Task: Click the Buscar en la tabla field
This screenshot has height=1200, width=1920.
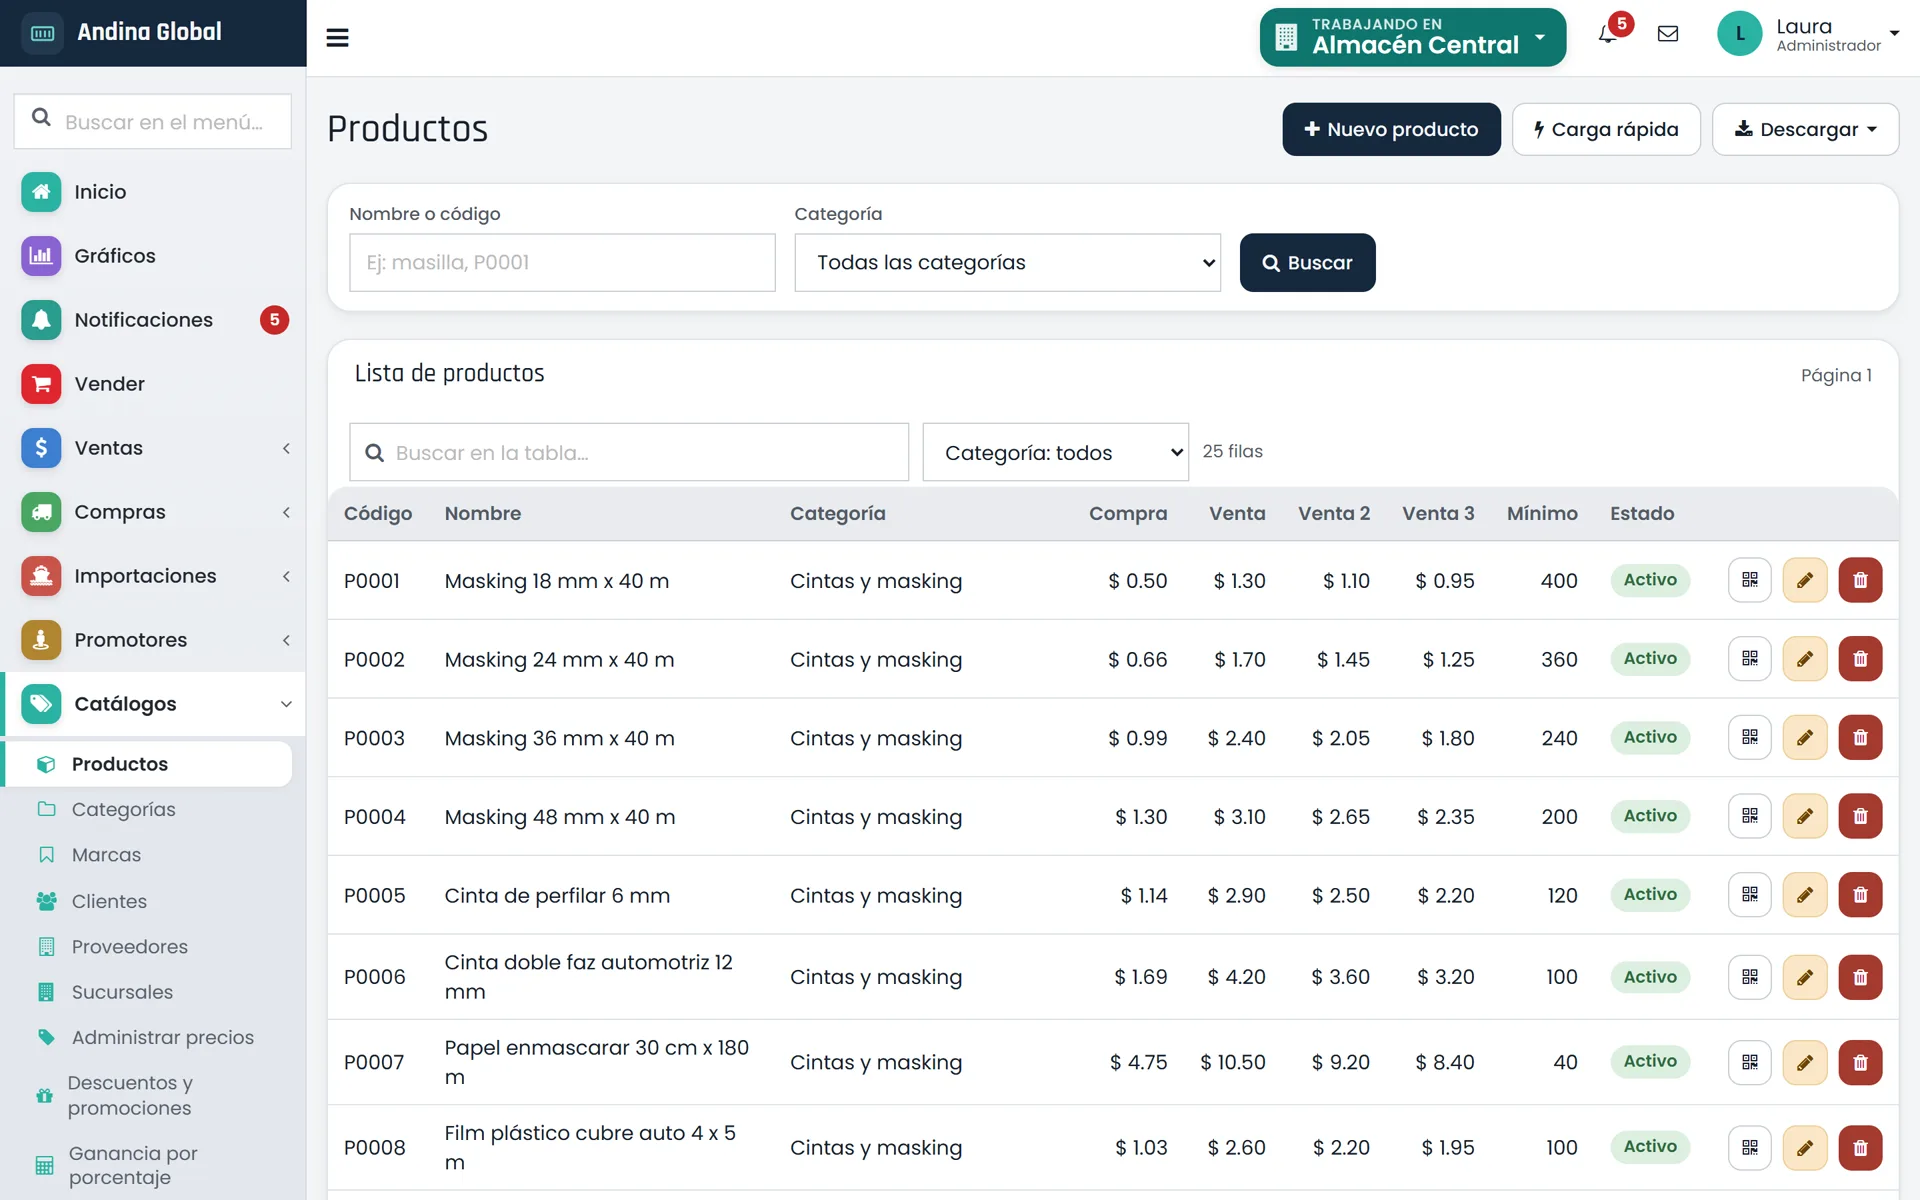Action: coord(629,453)
